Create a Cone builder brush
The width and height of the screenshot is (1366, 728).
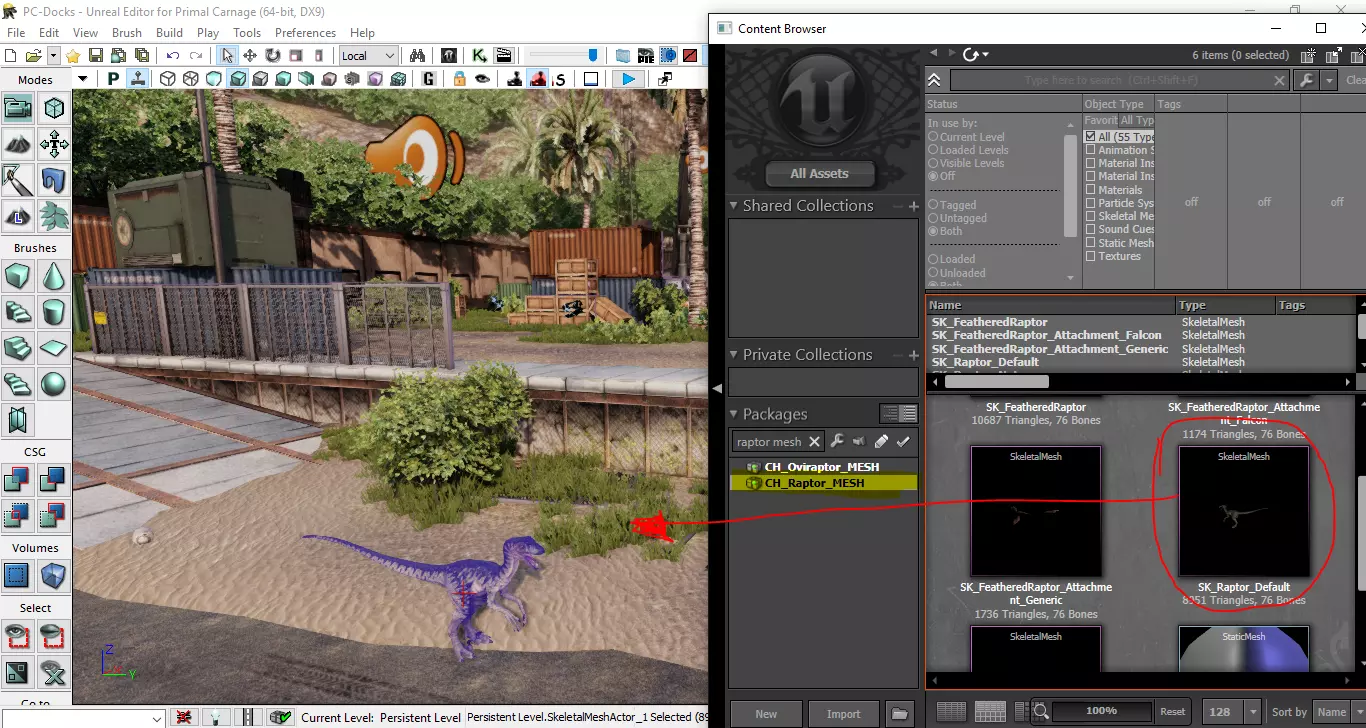click(x=54, y=276)
